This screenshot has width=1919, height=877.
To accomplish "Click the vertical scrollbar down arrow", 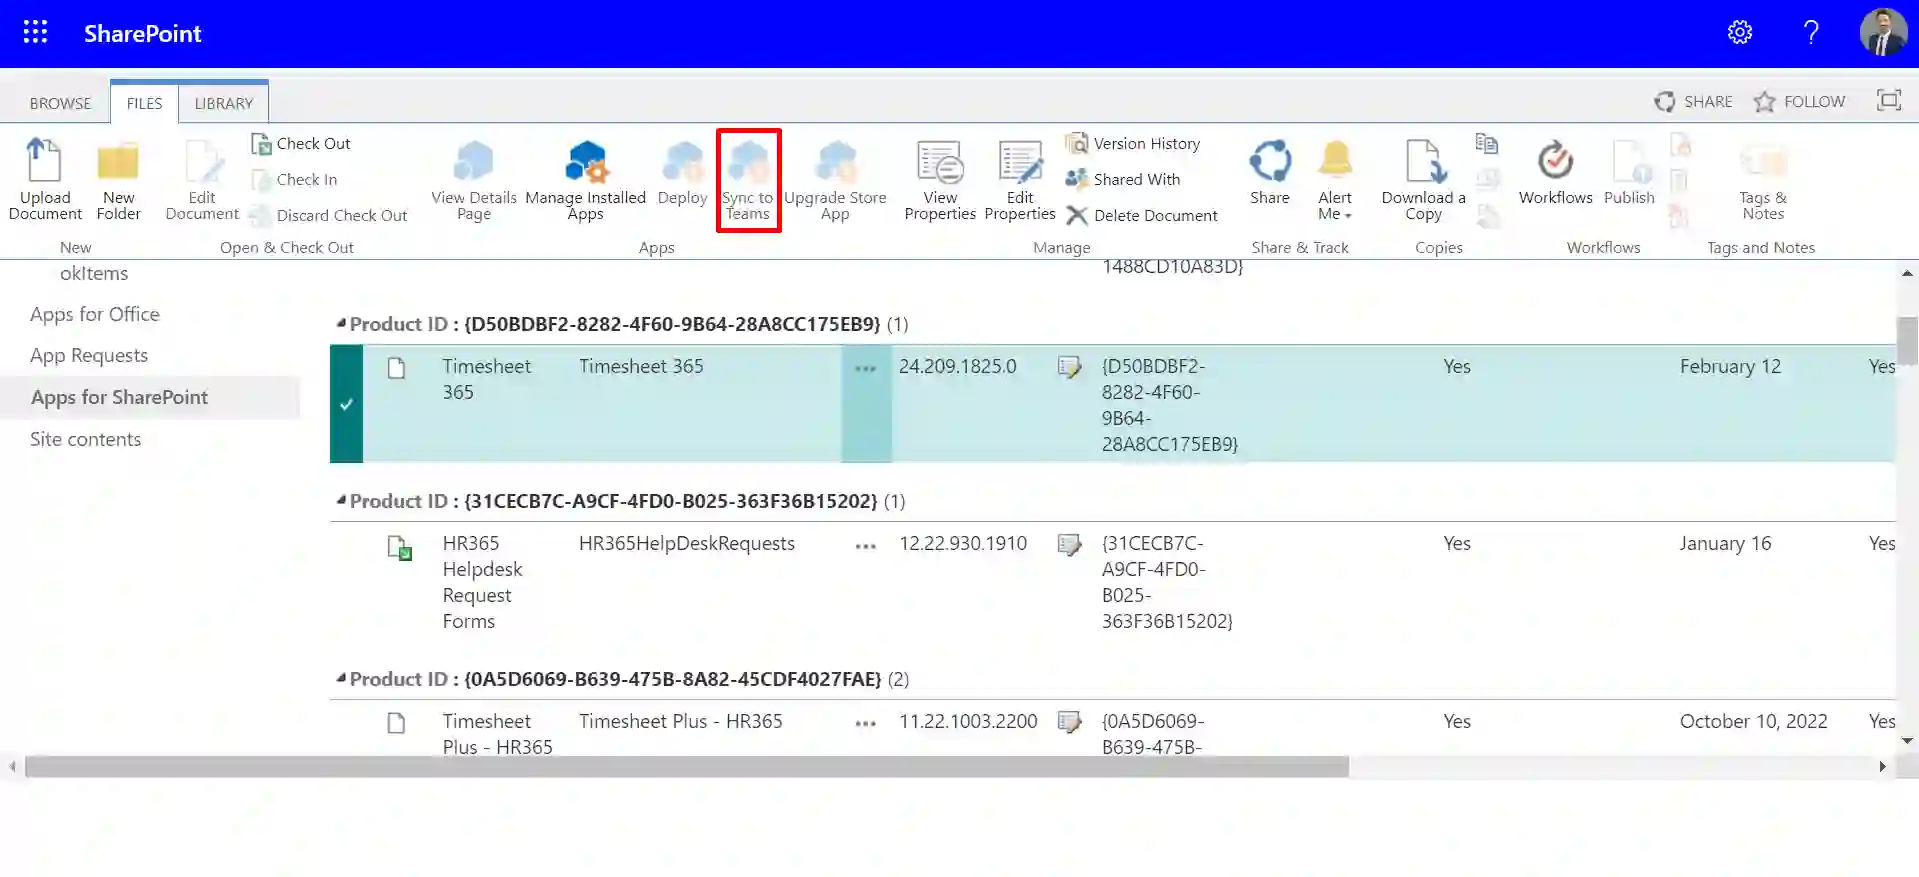I will click(x=1907, y=741).
